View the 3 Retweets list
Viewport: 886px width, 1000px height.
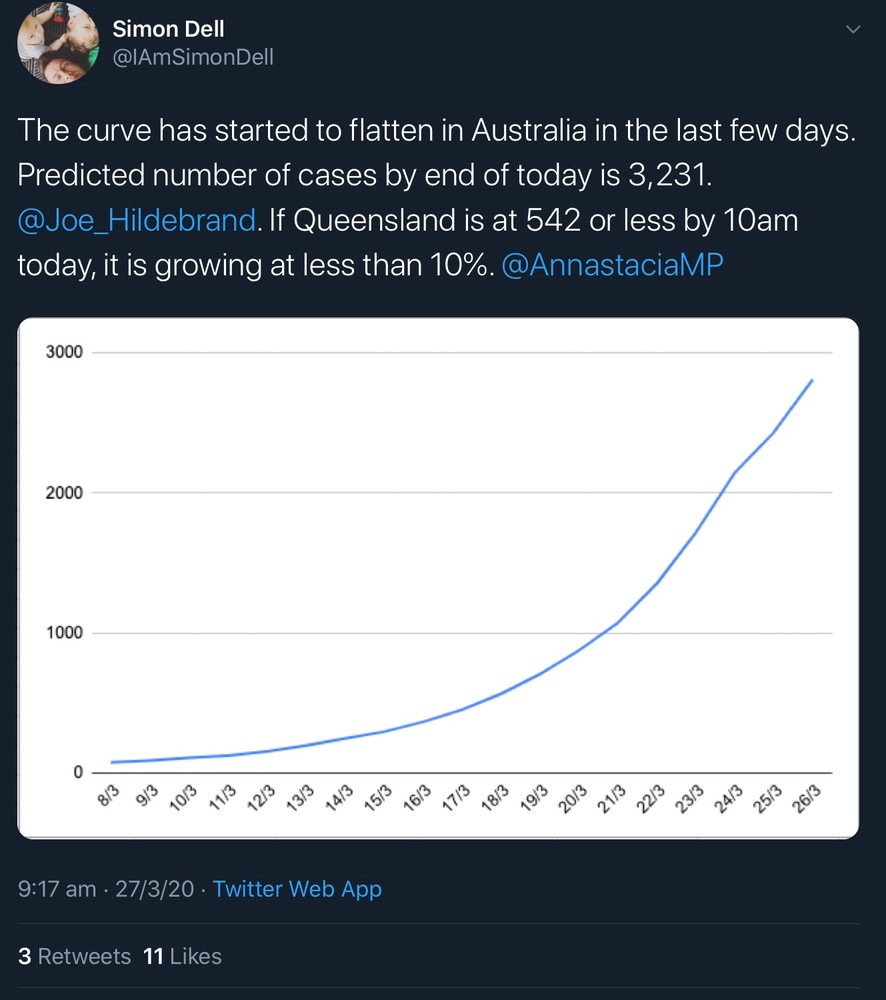[x=75, y=956]
